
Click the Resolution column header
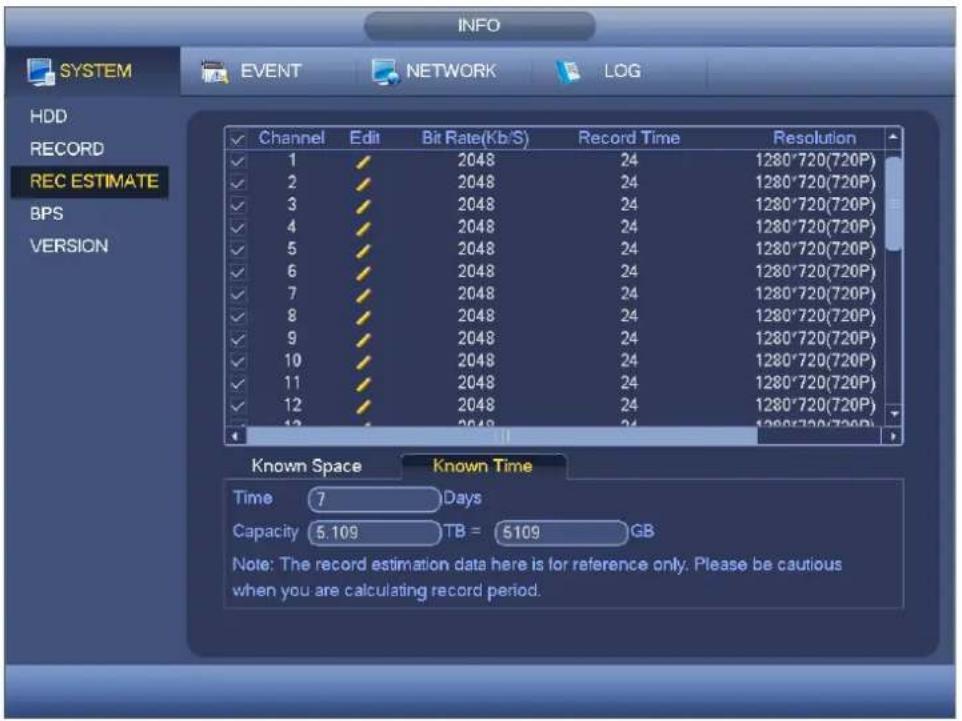(814, 138)
